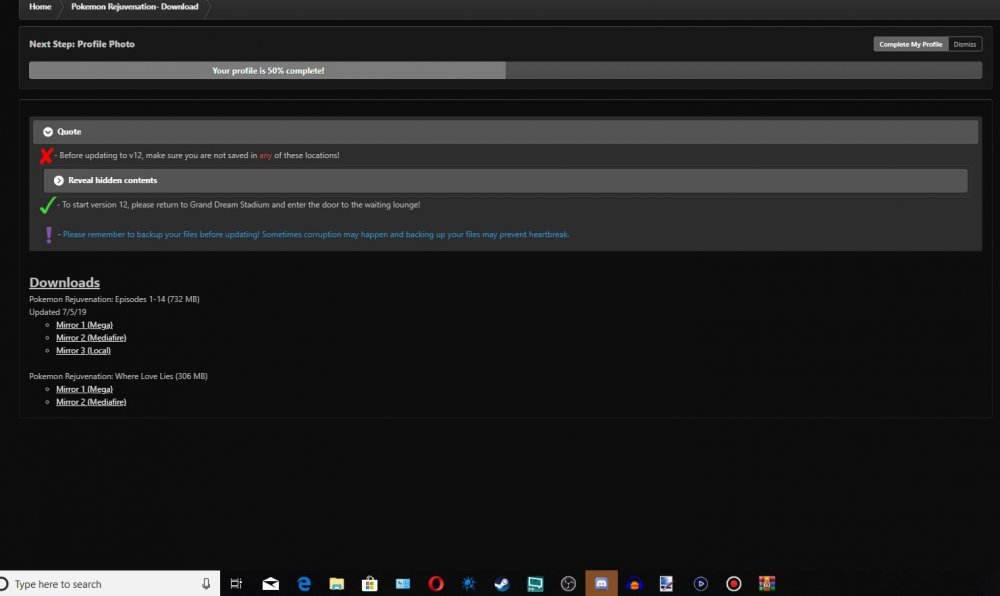Screen dimensions: 1000x596
Task: Click the microphone icon in search box
Action: 206,584
